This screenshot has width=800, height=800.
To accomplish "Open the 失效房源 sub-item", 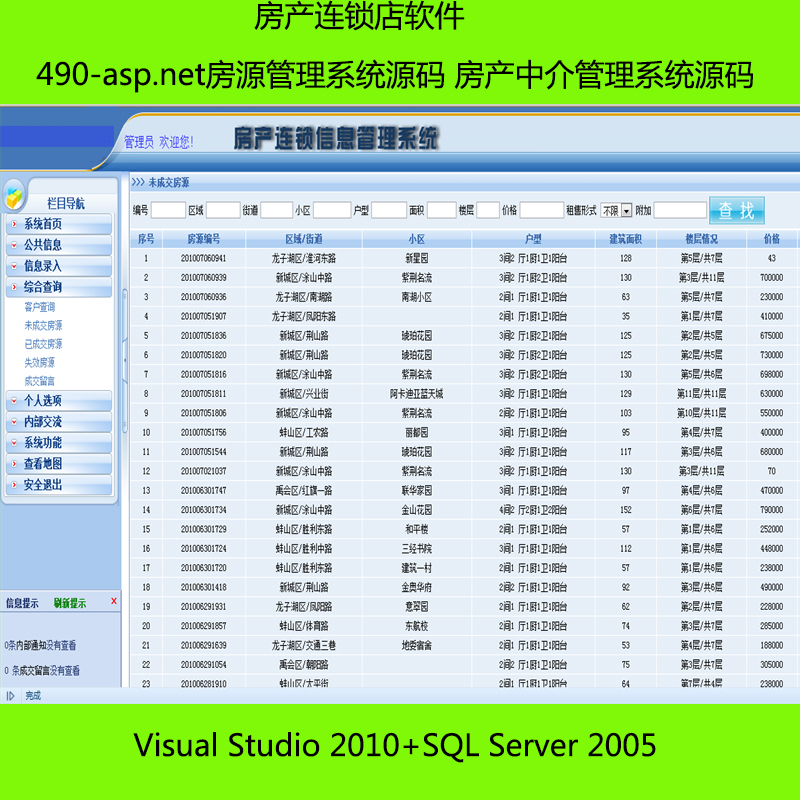I will (x=40, y=362).
